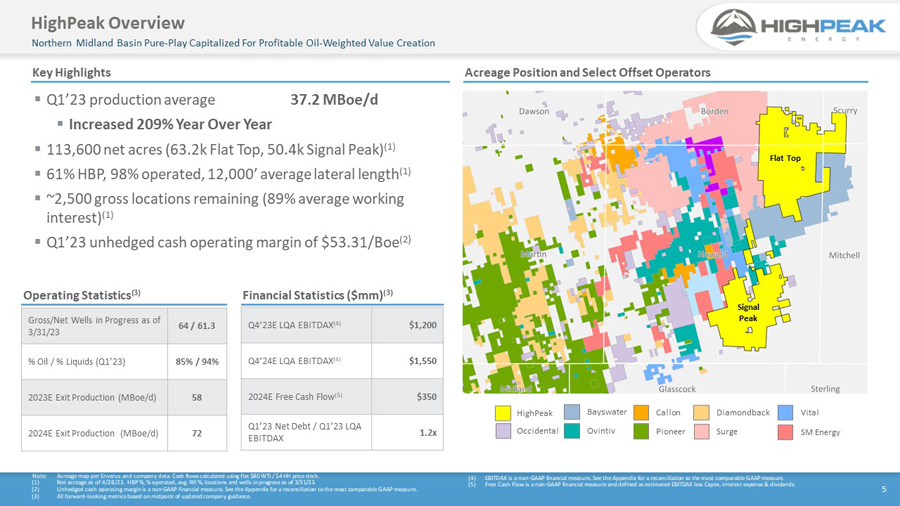Click the '85% / 94%' liquids cell
This screenshot has height=506, width=900.
[197, 361]
